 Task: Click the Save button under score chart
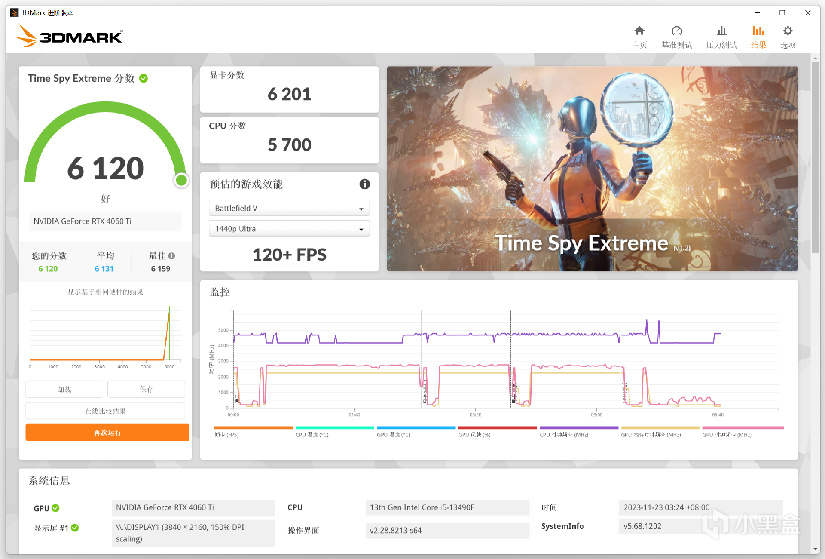click(146, 390)
